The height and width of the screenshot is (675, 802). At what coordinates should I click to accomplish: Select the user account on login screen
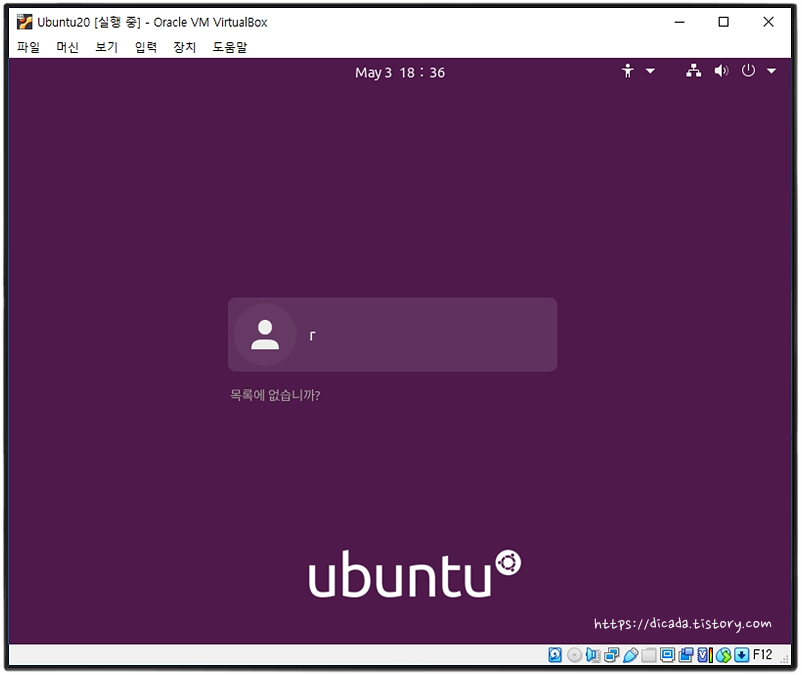pos(392,334)
